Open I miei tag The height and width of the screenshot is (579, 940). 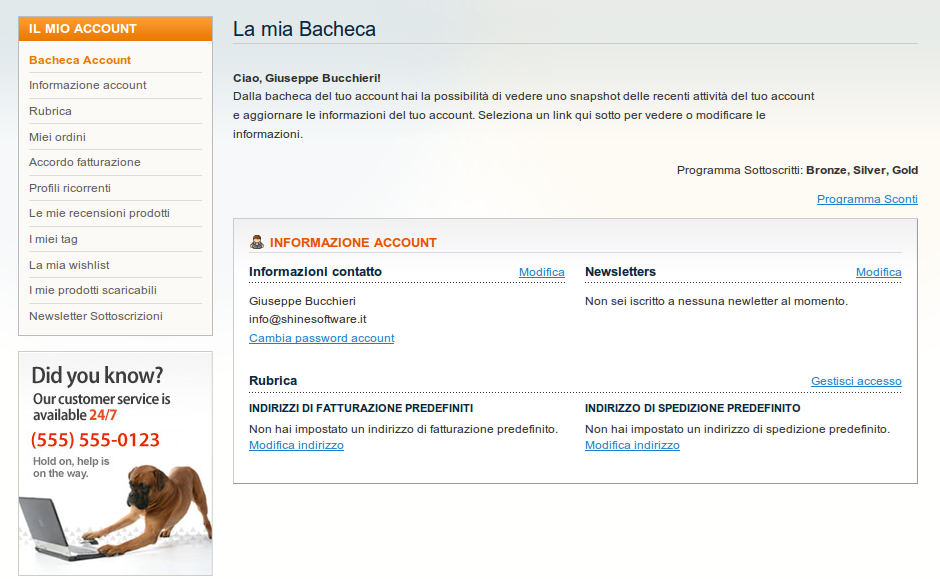(53, 239)
